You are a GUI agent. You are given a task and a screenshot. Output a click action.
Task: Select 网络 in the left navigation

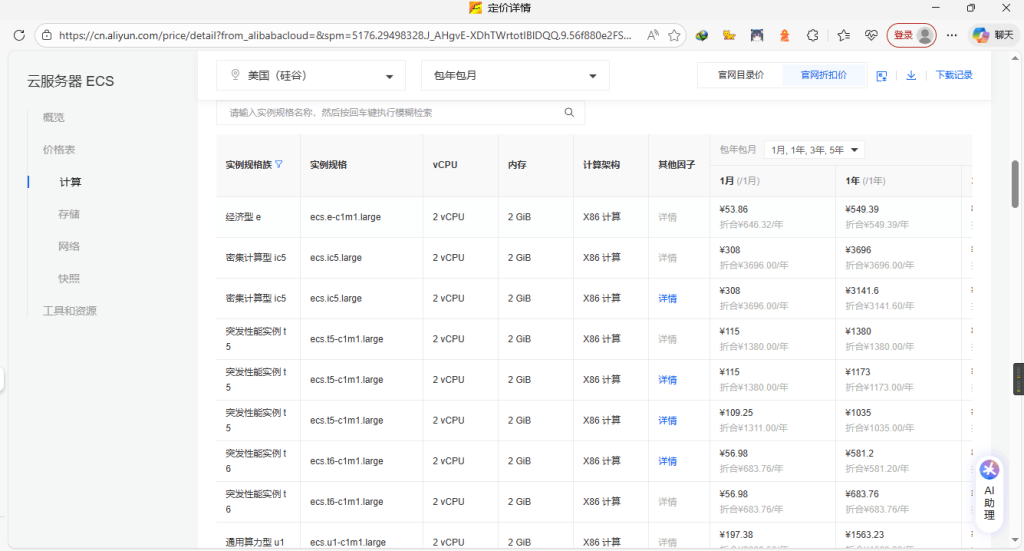[x=69, y=246]
